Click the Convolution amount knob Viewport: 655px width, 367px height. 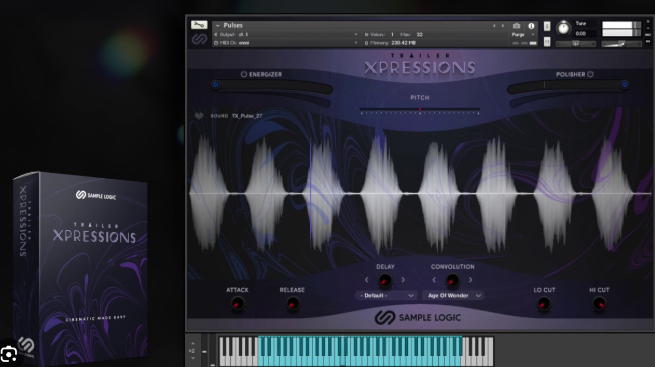[x=452, y=280]
